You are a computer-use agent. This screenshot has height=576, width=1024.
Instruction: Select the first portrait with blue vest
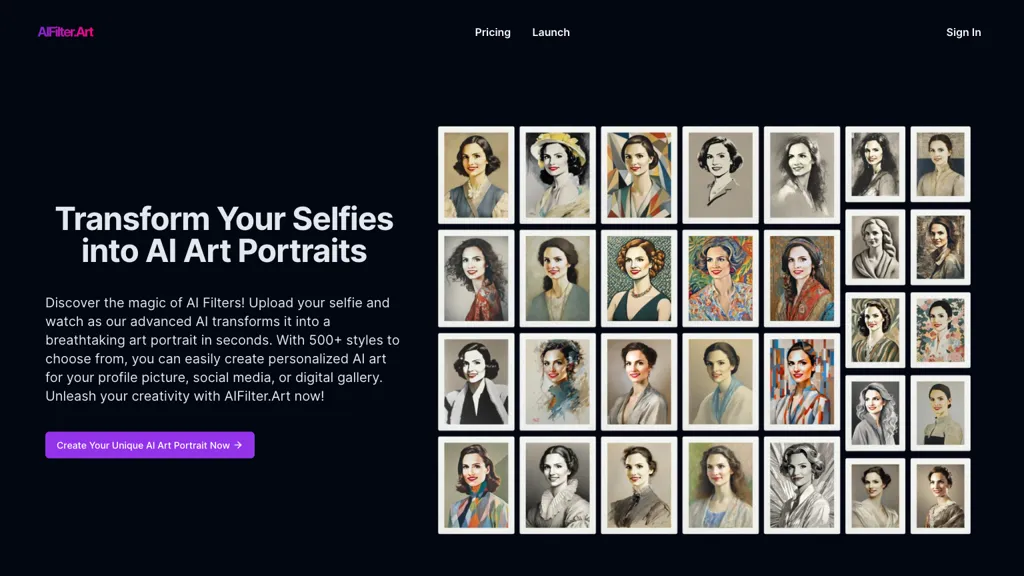476,175
